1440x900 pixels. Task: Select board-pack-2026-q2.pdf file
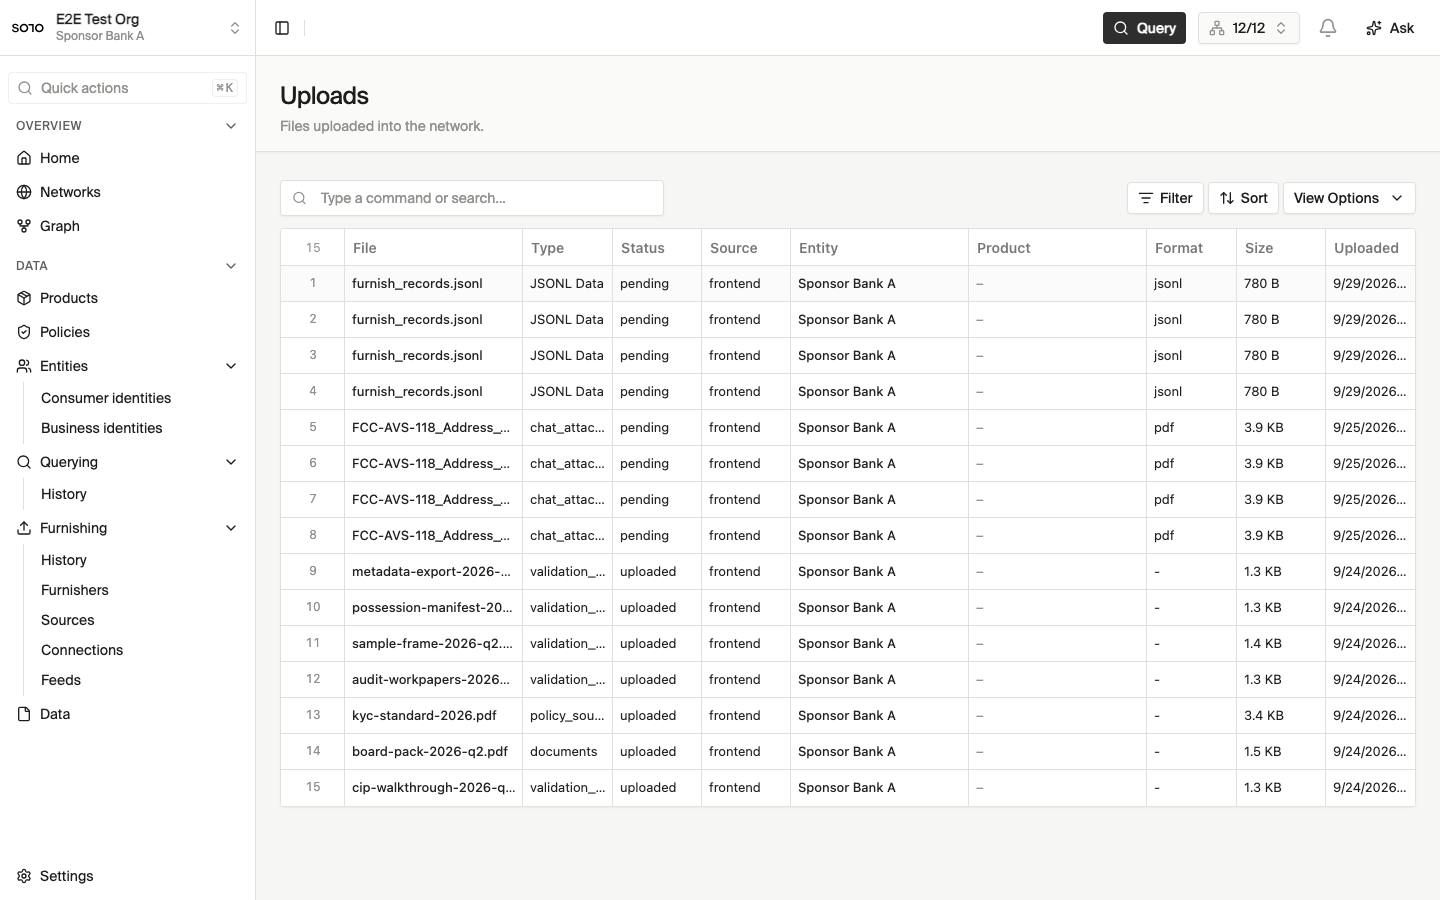pos(430,752)
